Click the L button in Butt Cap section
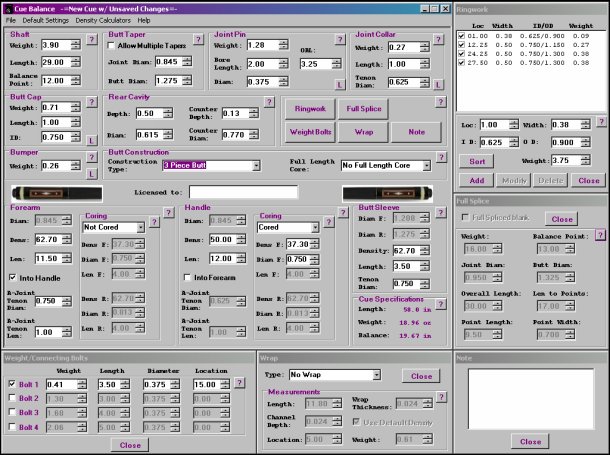610x455 pixels. 90,141
